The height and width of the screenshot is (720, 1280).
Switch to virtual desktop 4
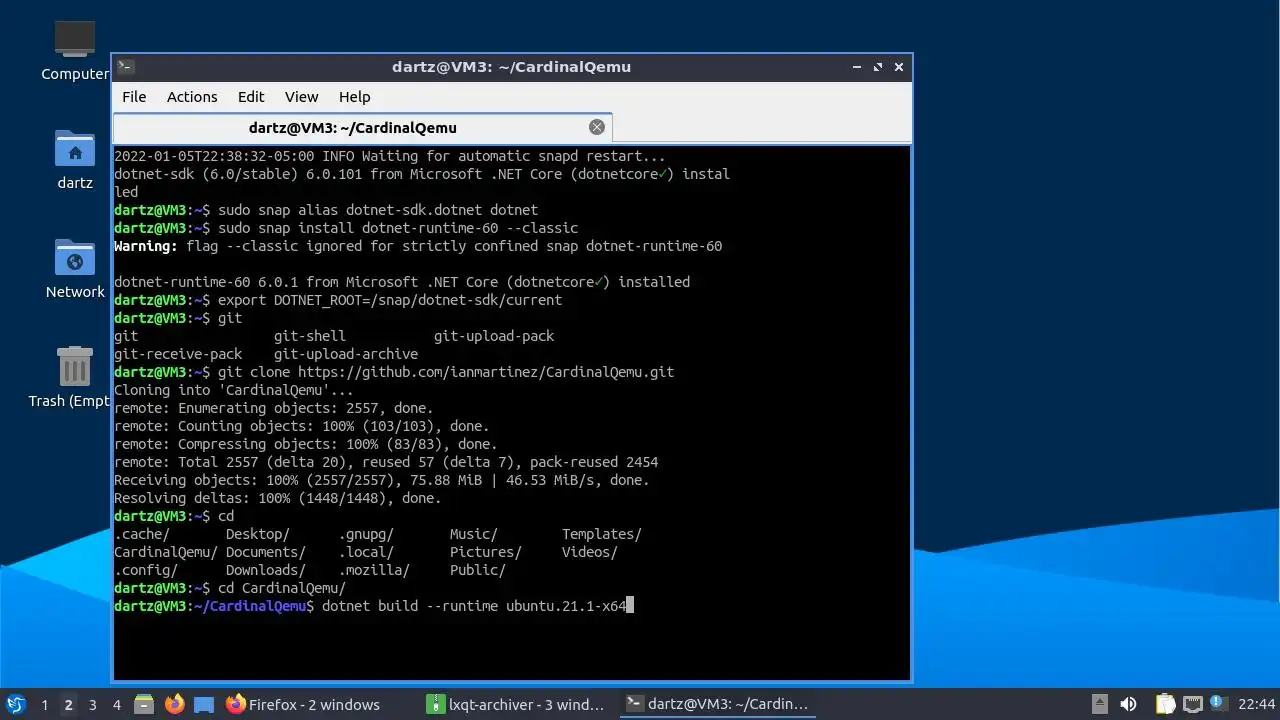click(117, 705)
